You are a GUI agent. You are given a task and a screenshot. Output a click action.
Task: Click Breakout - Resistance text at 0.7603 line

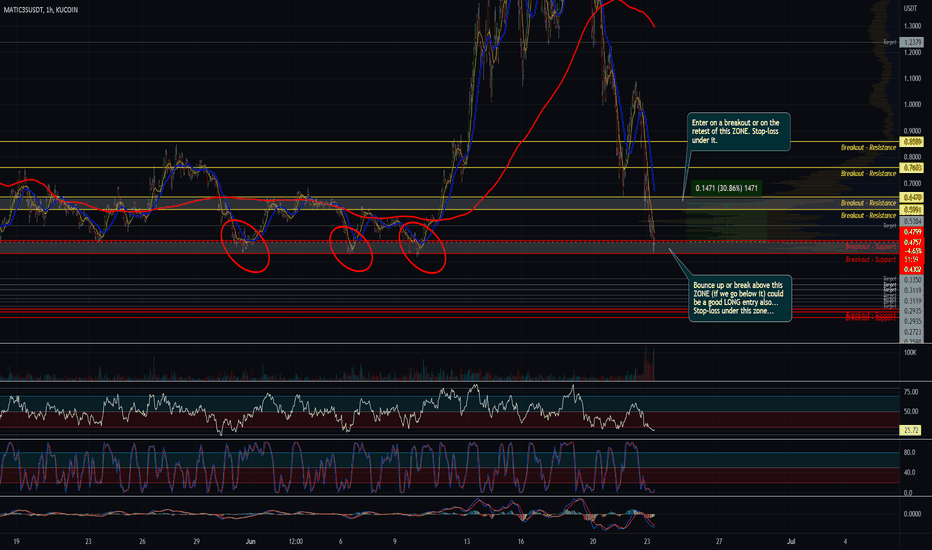coord(868,174)
